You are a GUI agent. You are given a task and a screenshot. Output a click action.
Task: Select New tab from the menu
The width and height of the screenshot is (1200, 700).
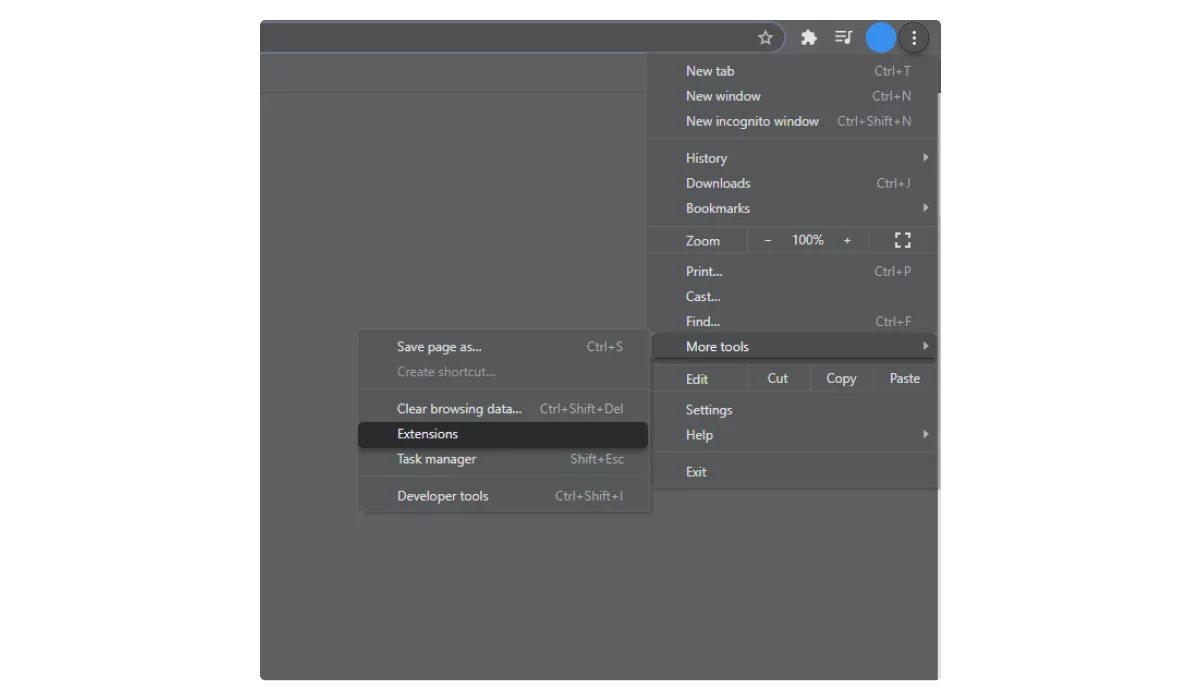point(794,71)
